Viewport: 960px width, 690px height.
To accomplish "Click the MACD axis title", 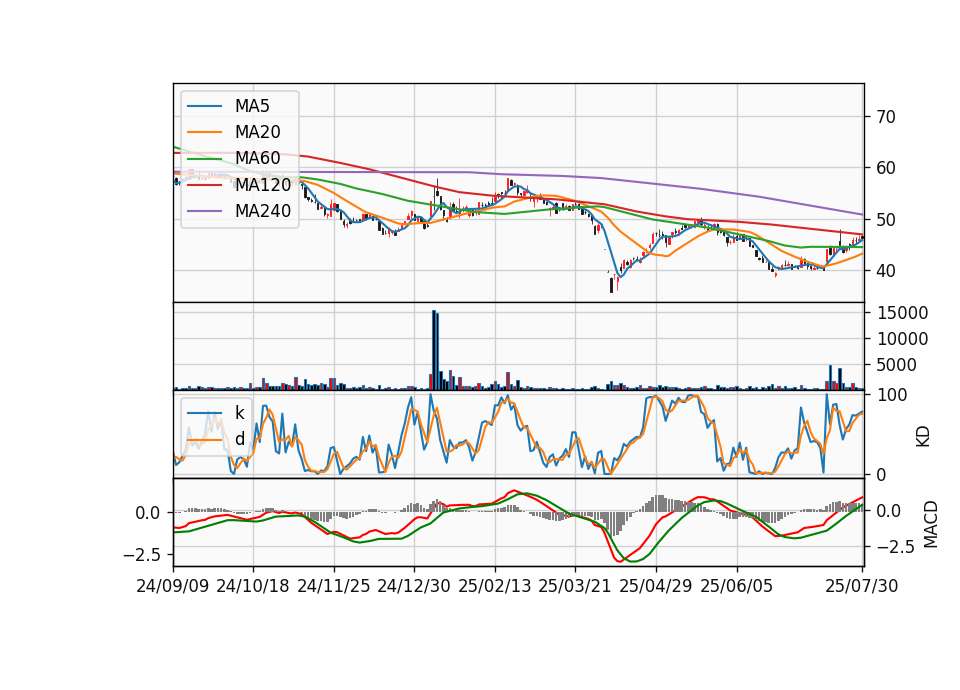I will [x=931, y=524].
